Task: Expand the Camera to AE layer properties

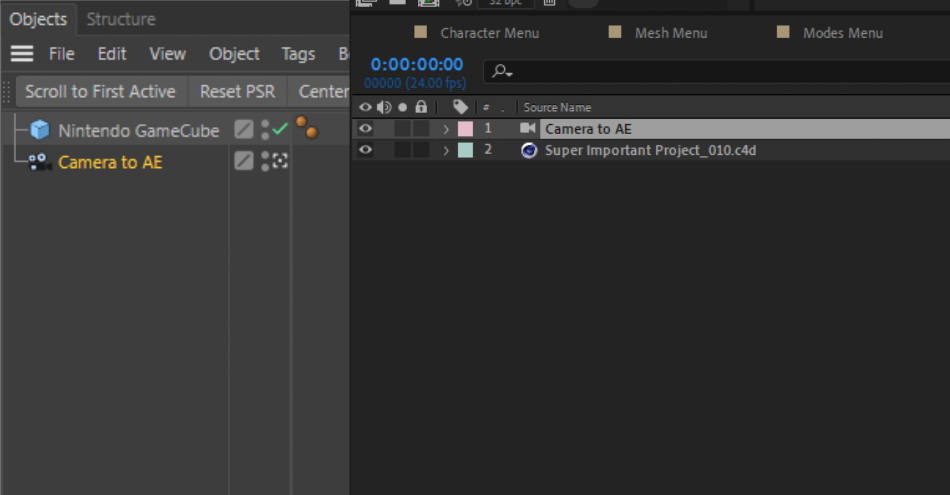Action: tap(446, 129)
